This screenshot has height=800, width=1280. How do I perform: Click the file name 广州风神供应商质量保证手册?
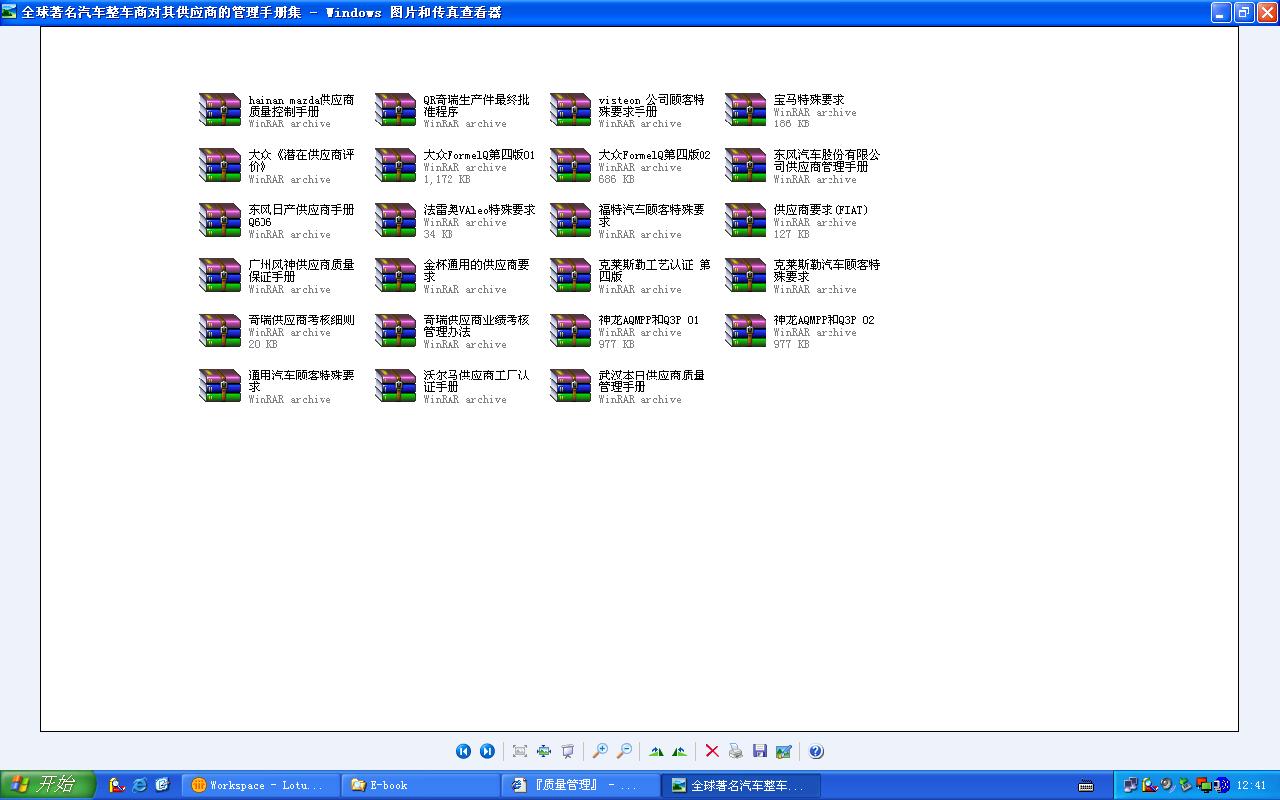302,271
